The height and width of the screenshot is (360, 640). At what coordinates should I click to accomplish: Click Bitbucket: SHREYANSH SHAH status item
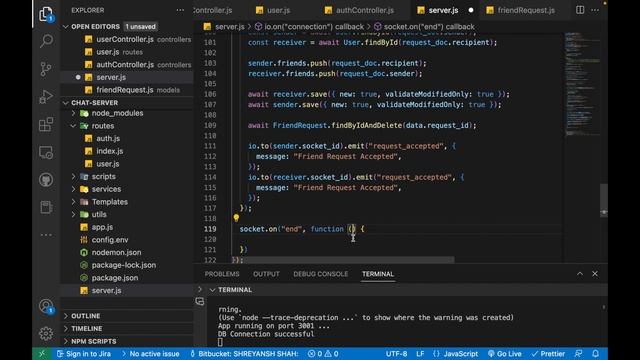[x=244, y=354]
